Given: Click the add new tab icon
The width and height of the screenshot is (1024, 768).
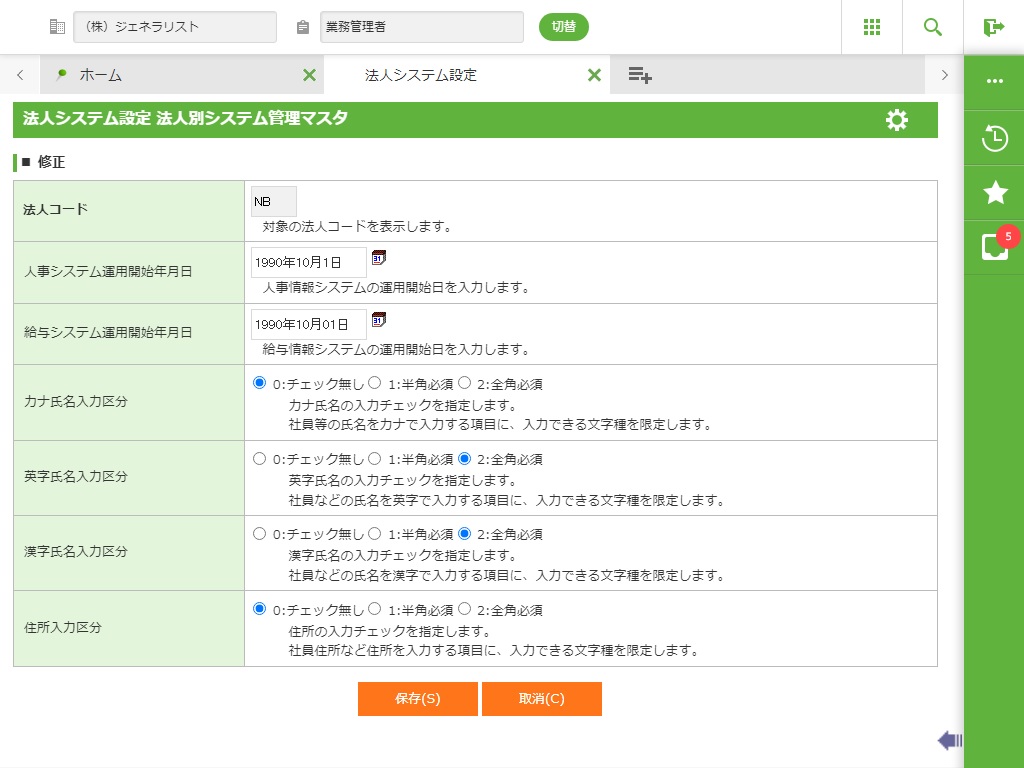Looking at the screenshot, I should (x=640, y=75).
